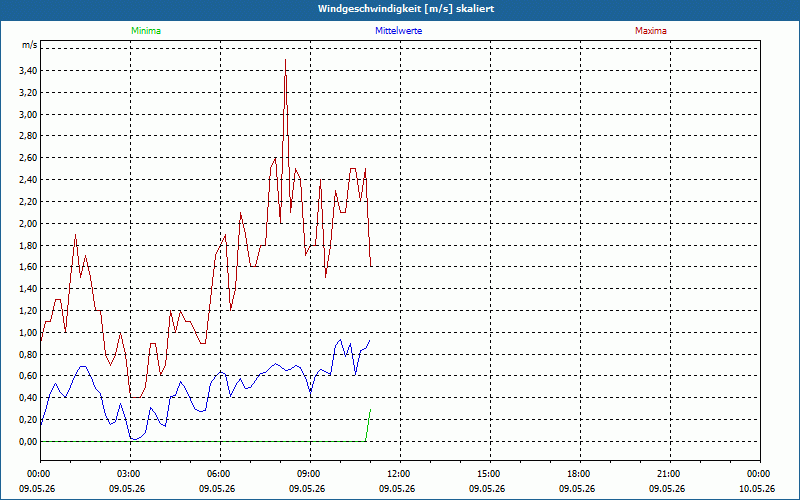Image resolution: width=800 pixels, height=500 pixels.
Task: Click the '0,40' y-axis value
Action: click(x=28, y=398)
